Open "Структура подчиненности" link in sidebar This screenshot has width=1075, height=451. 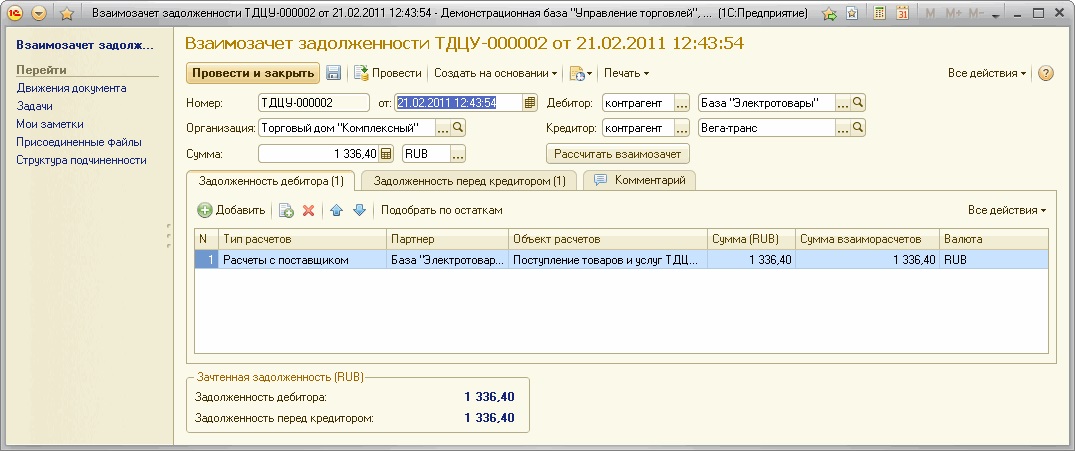[x=82, y=160]
